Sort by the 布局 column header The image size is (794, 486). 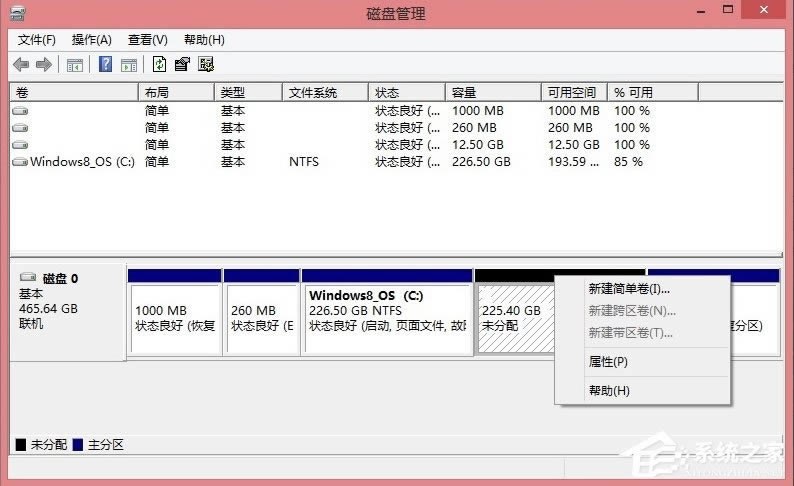pyautogui.click(x=176, y=93)
